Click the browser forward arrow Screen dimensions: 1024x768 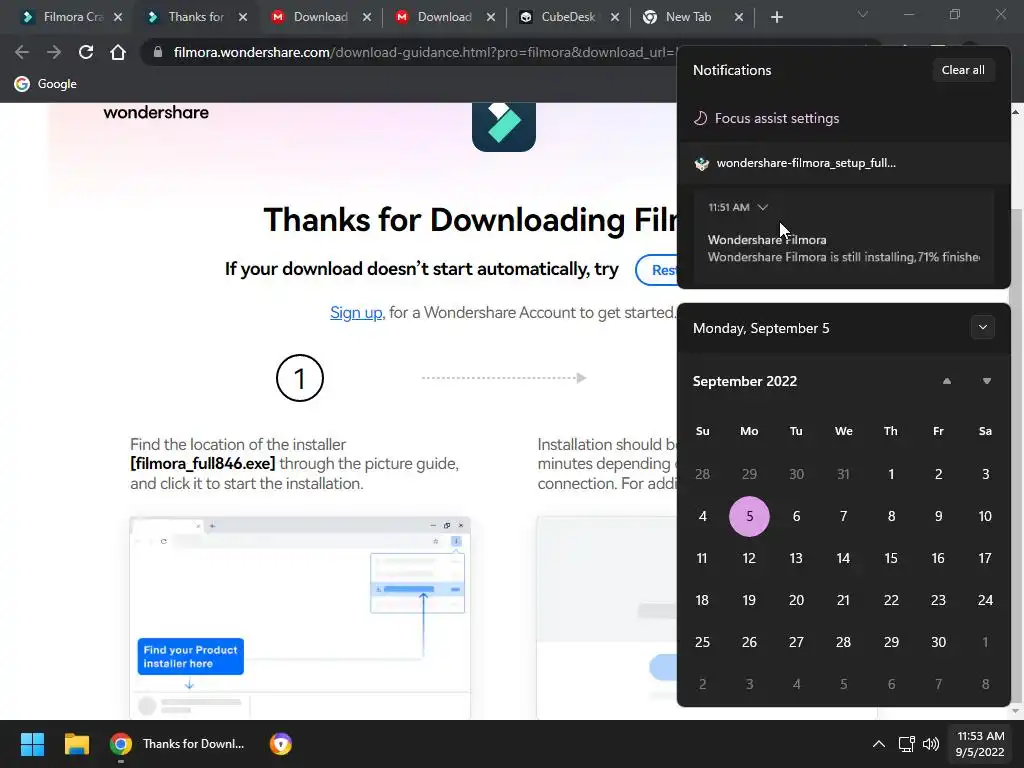54,52
